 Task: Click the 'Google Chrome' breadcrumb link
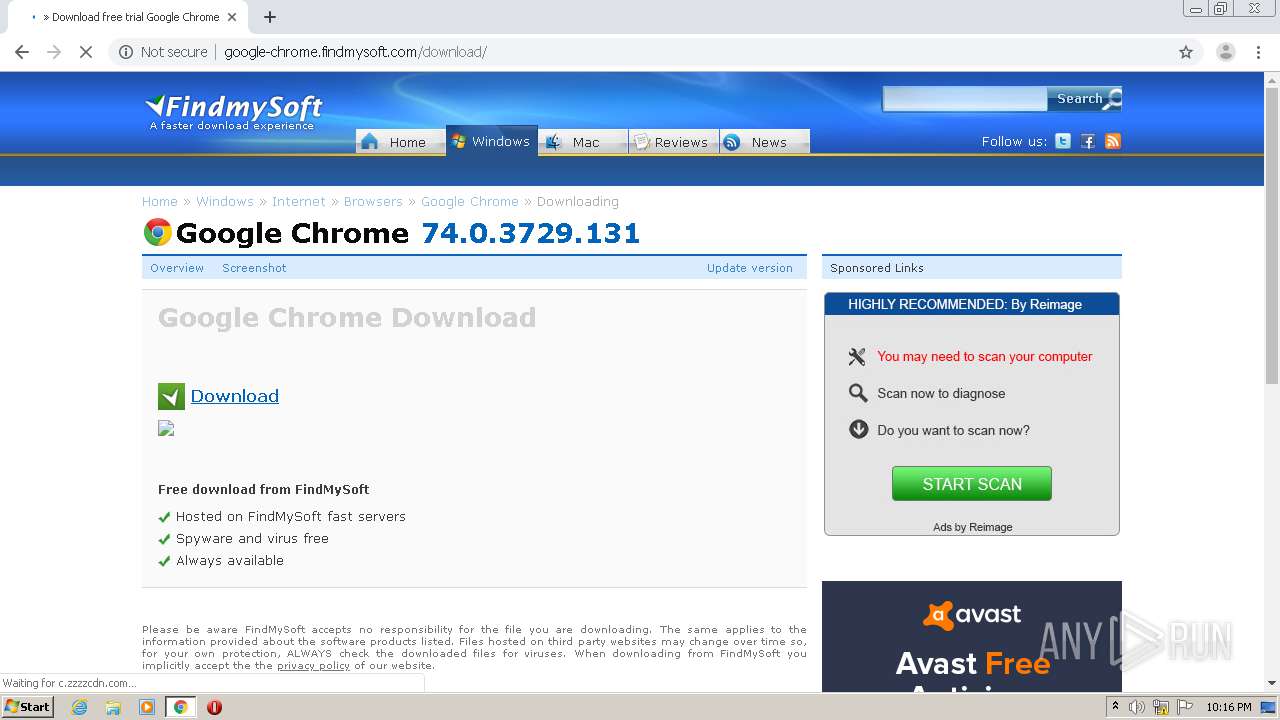[470, 201]
